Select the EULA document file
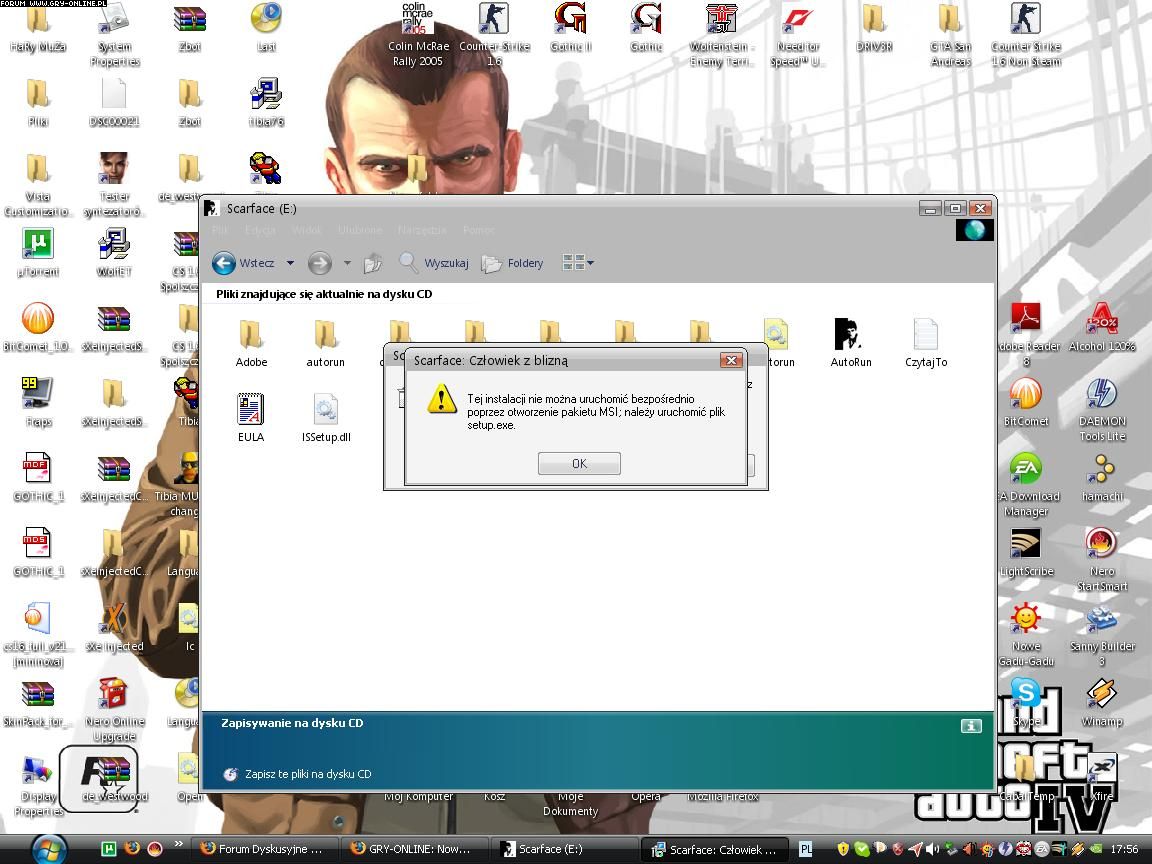Image resolution: width=1152 pixels, height=864 pixels. point(251,416)
